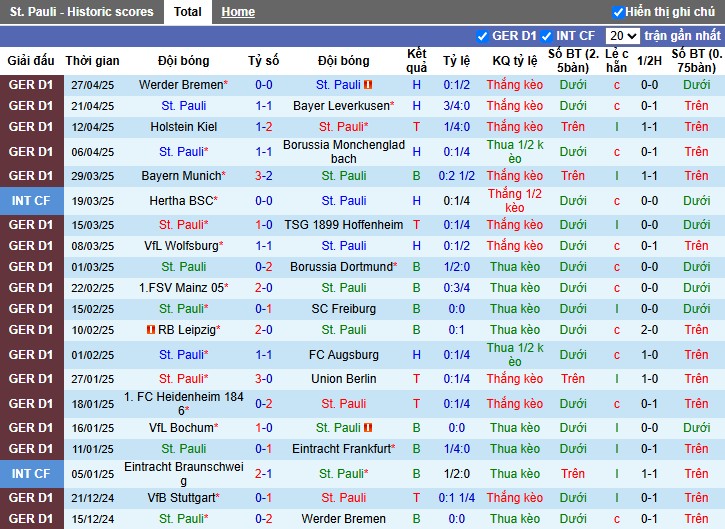Click red card icon beside St. Pauli on 16/01/25

pos(368,428)
